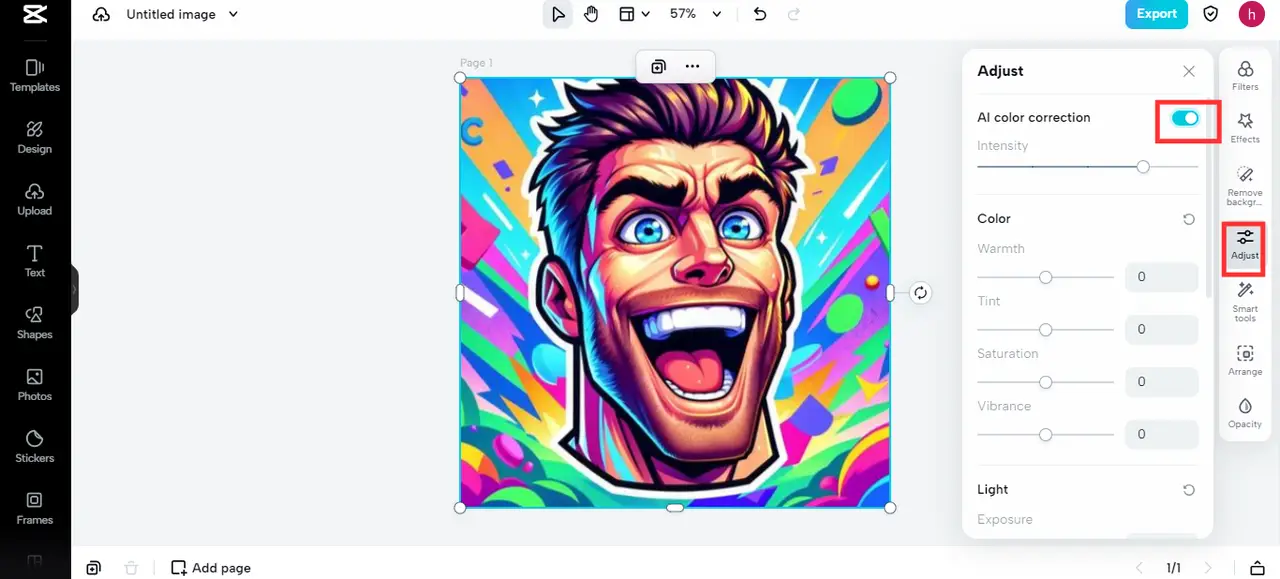Open the canvas layout resize dropdown

click(633, 14)
